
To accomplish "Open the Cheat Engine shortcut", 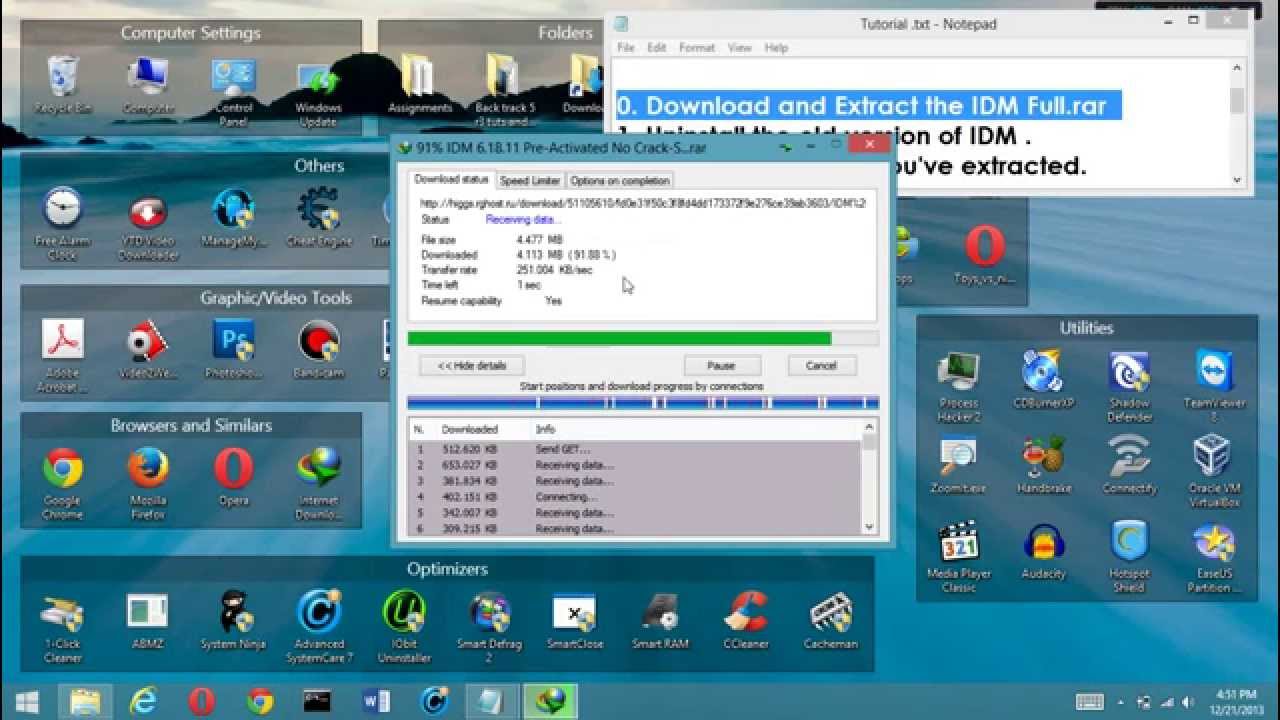I will 318,218.
